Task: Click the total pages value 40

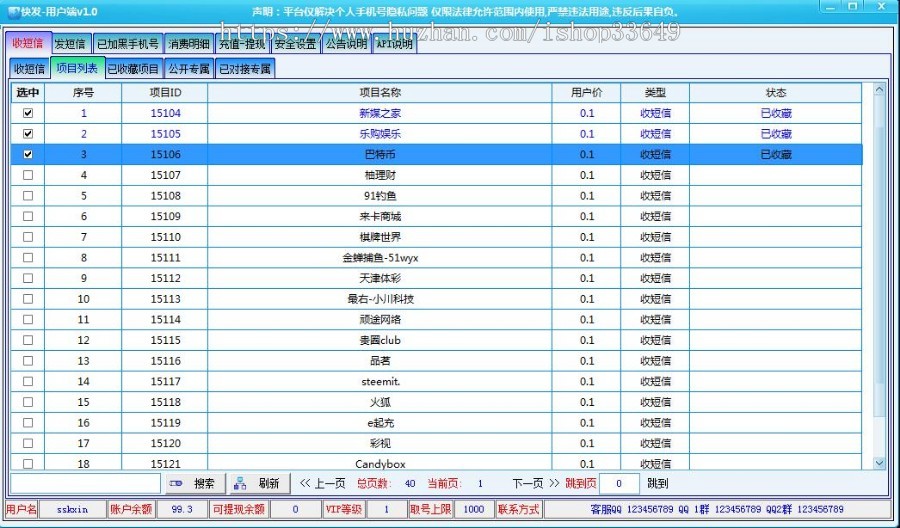Action: [x=410, y=484]
